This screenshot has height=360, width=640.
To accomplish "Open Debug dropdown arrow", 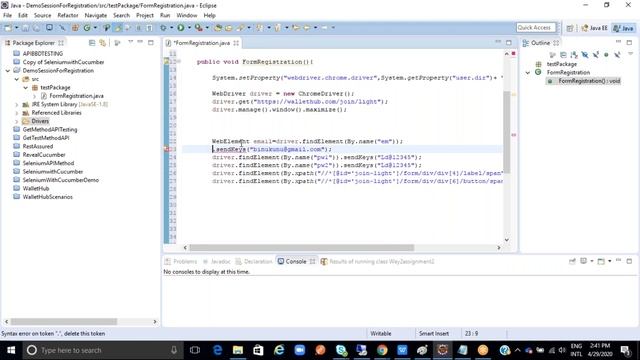I will point(171,28).
